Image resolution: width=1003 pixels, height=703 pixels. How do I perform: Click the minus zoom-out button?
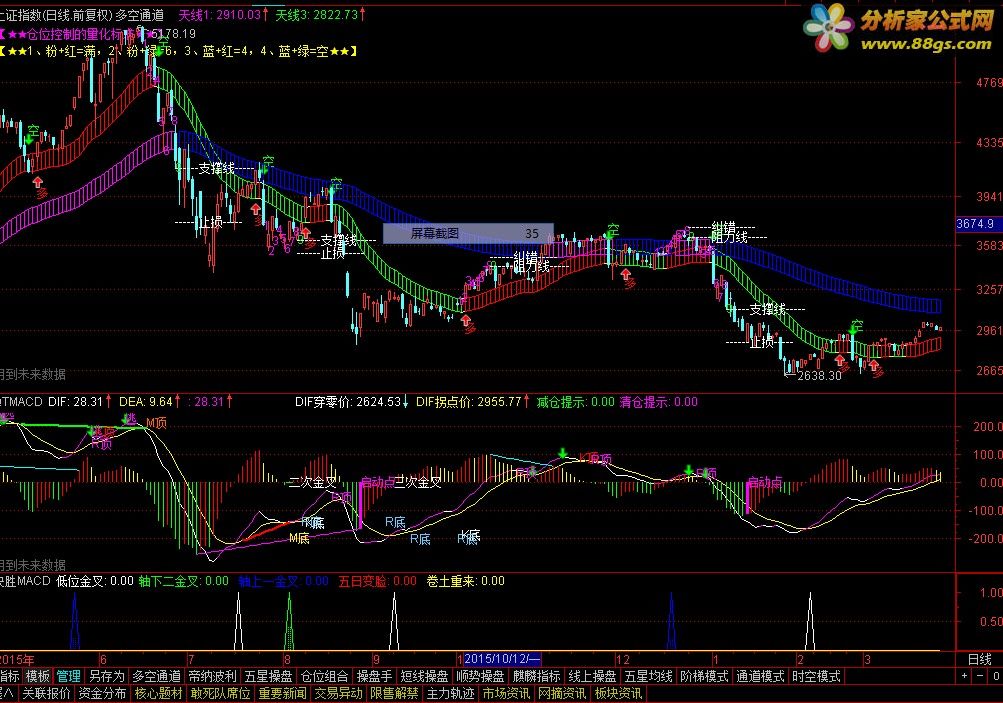(x=980, y=676)
